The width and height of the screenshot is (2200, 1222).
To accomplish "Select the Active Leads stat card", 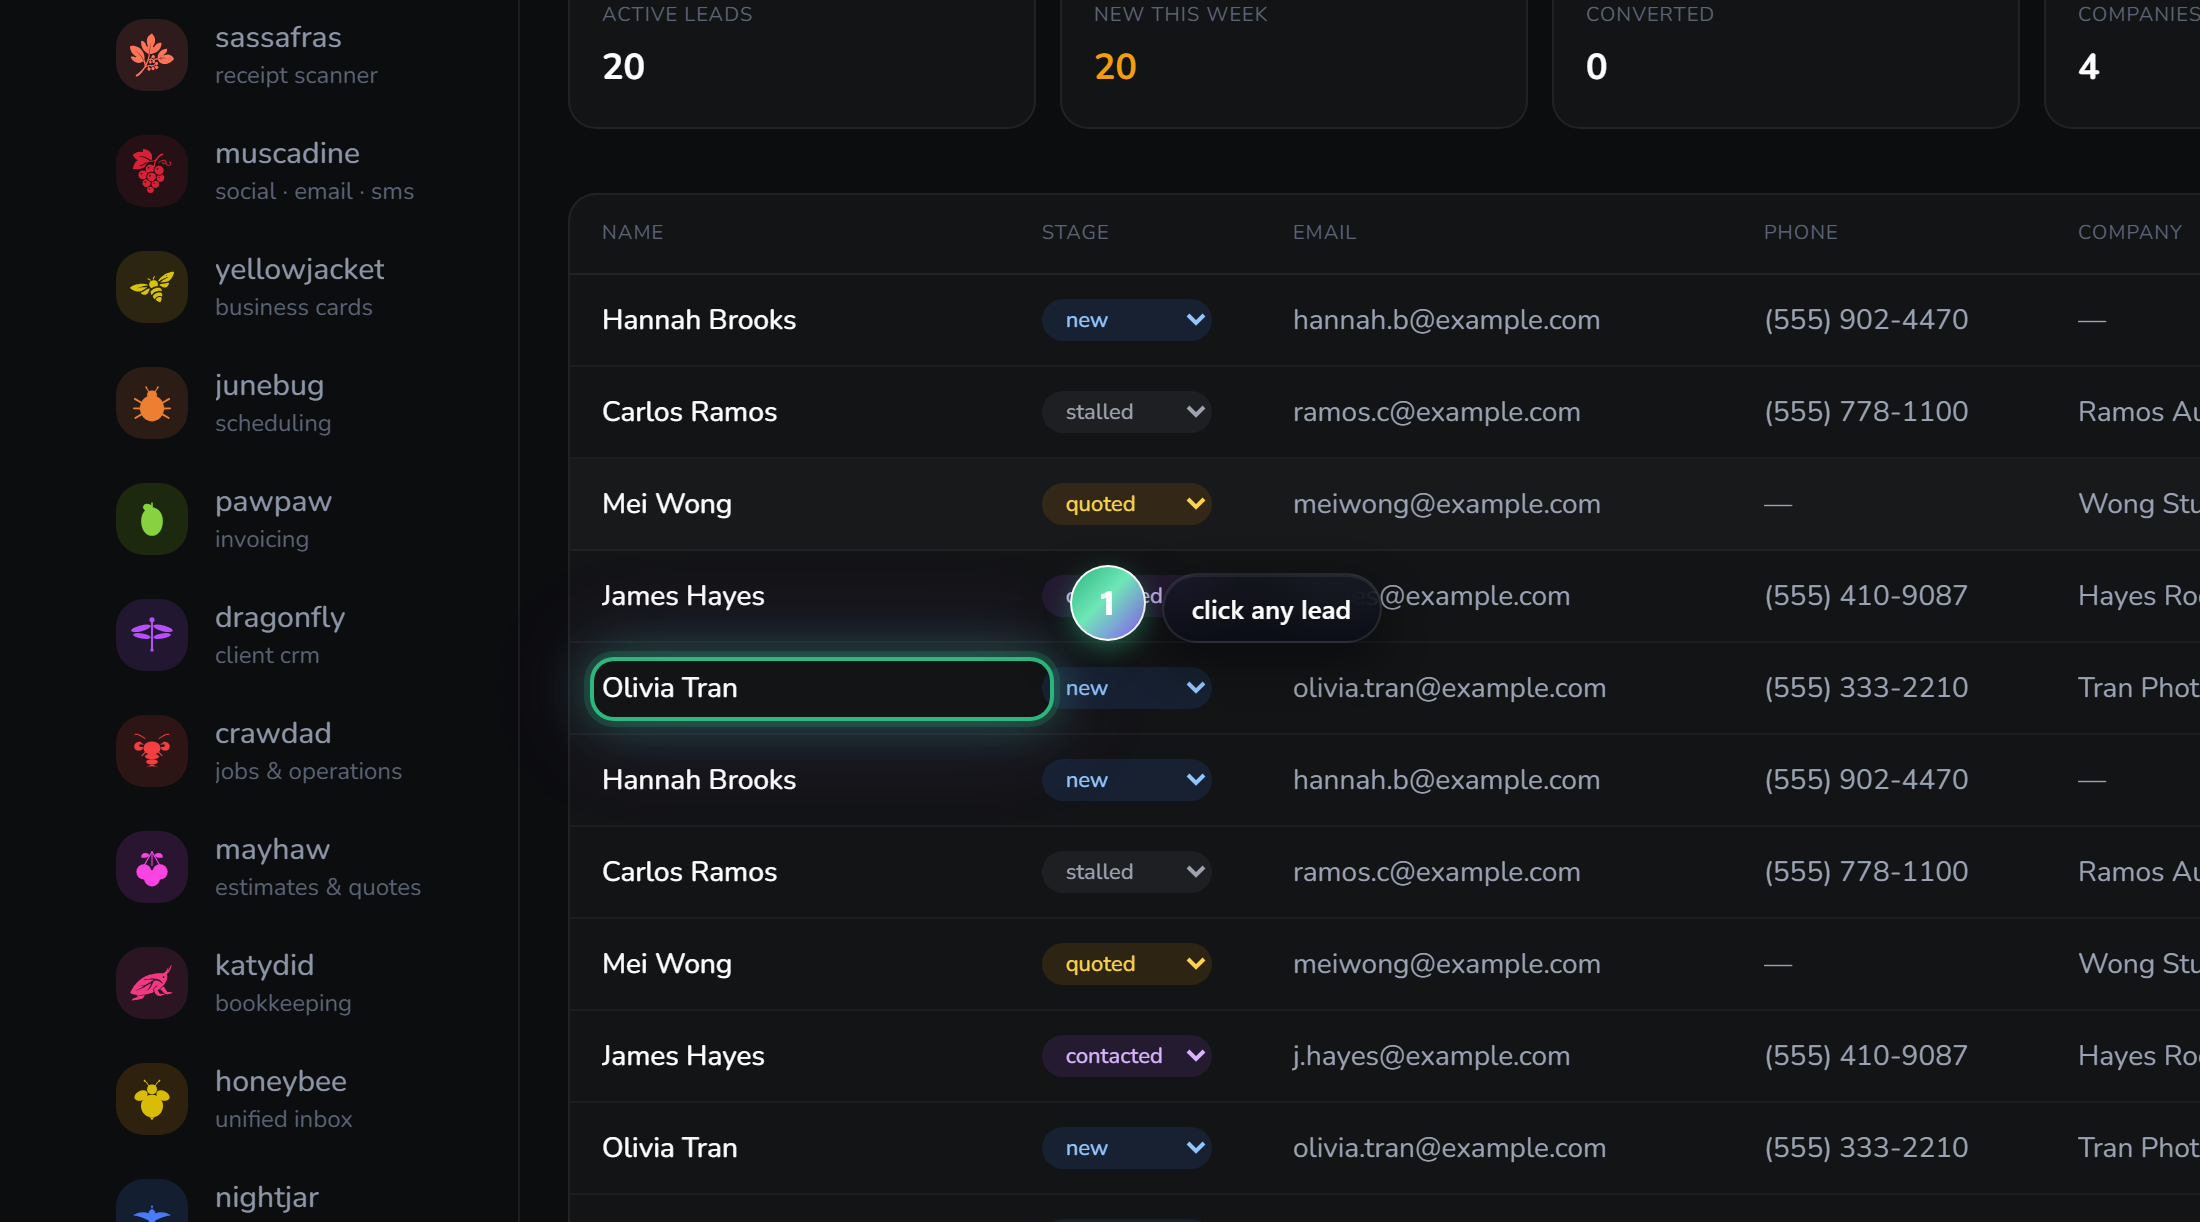I will (802, 60).
